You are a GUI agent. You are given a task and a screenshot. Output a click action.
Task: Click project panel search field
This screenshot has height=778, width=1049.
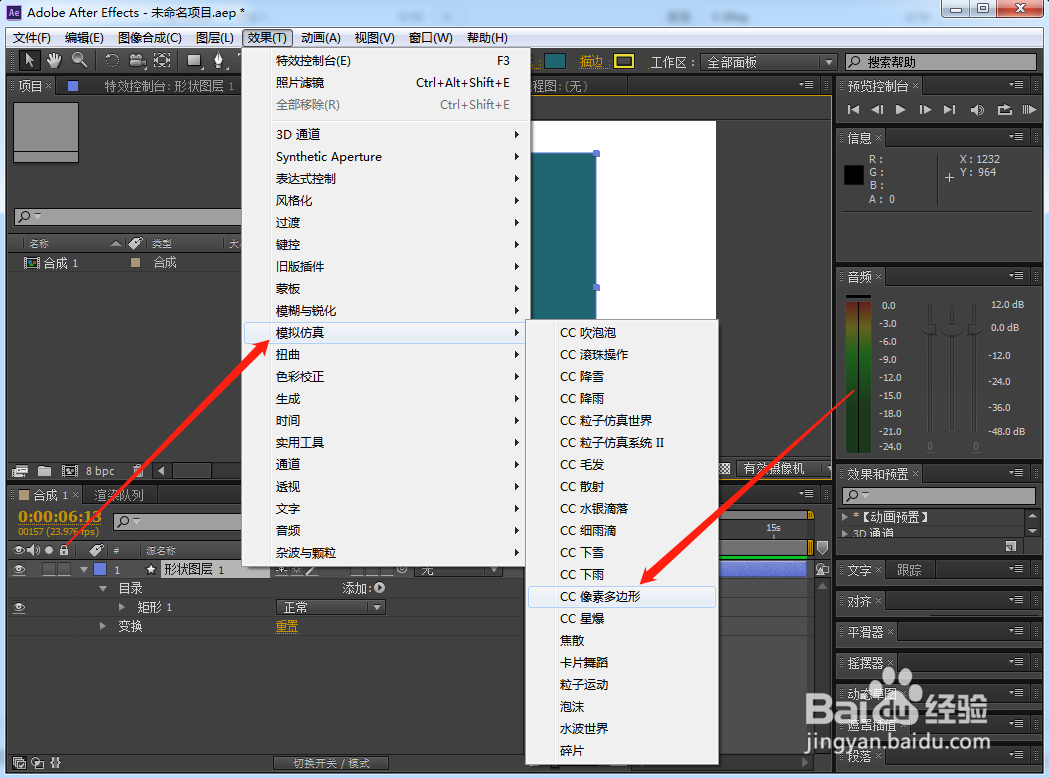point(127,216)
